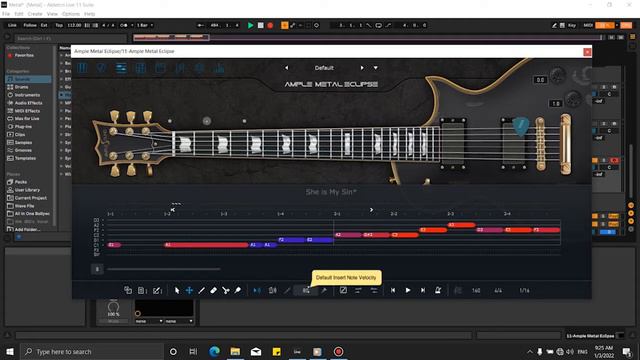Click the 4/4 time signature in Riffer
Image resolution: width=640 pixels, height=360 pixels.
498,291
